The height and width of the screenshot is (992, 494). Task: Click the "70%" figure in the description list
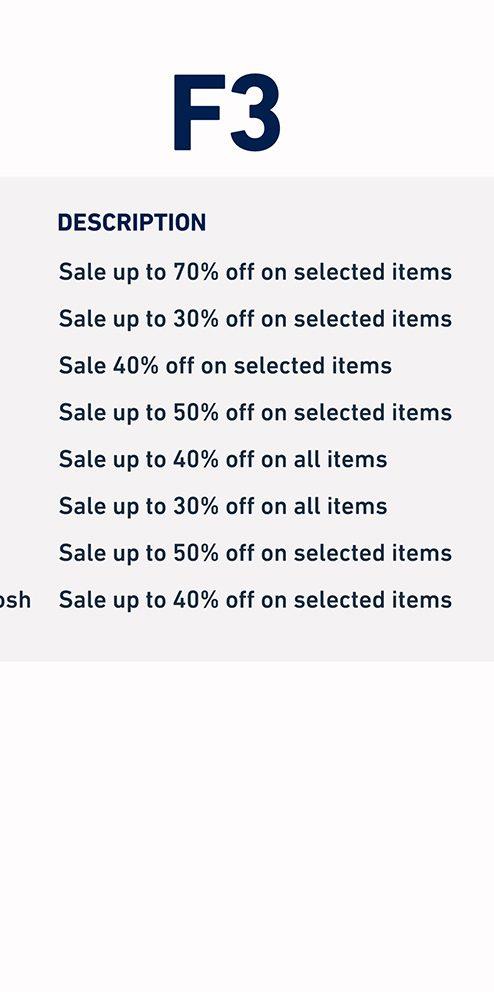195,272
